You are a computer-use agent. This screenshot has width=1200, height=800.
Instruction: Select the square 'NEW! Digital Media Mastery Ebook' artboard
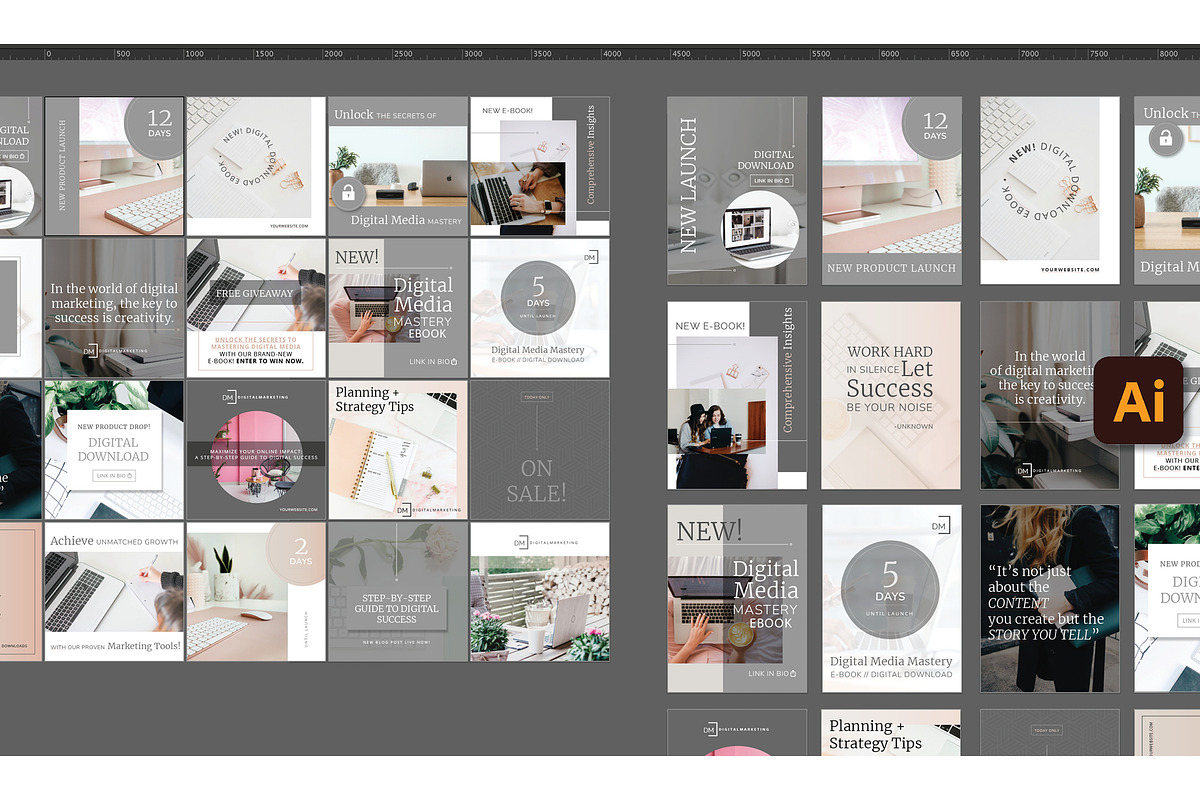[x=398, y=308]
